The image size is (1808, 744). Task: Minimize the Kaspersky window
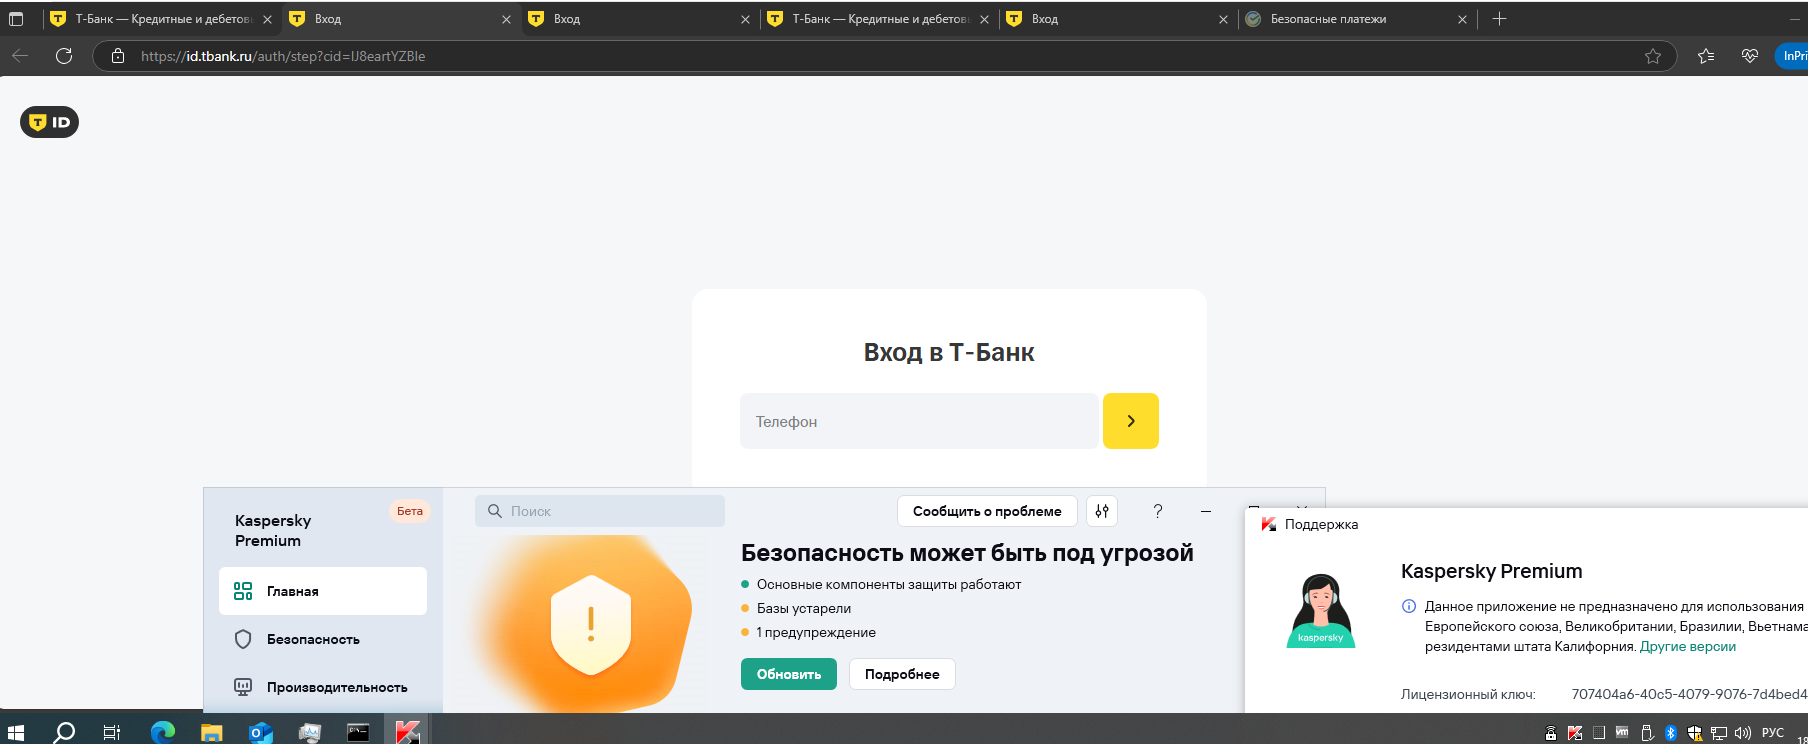(1206, 511)
